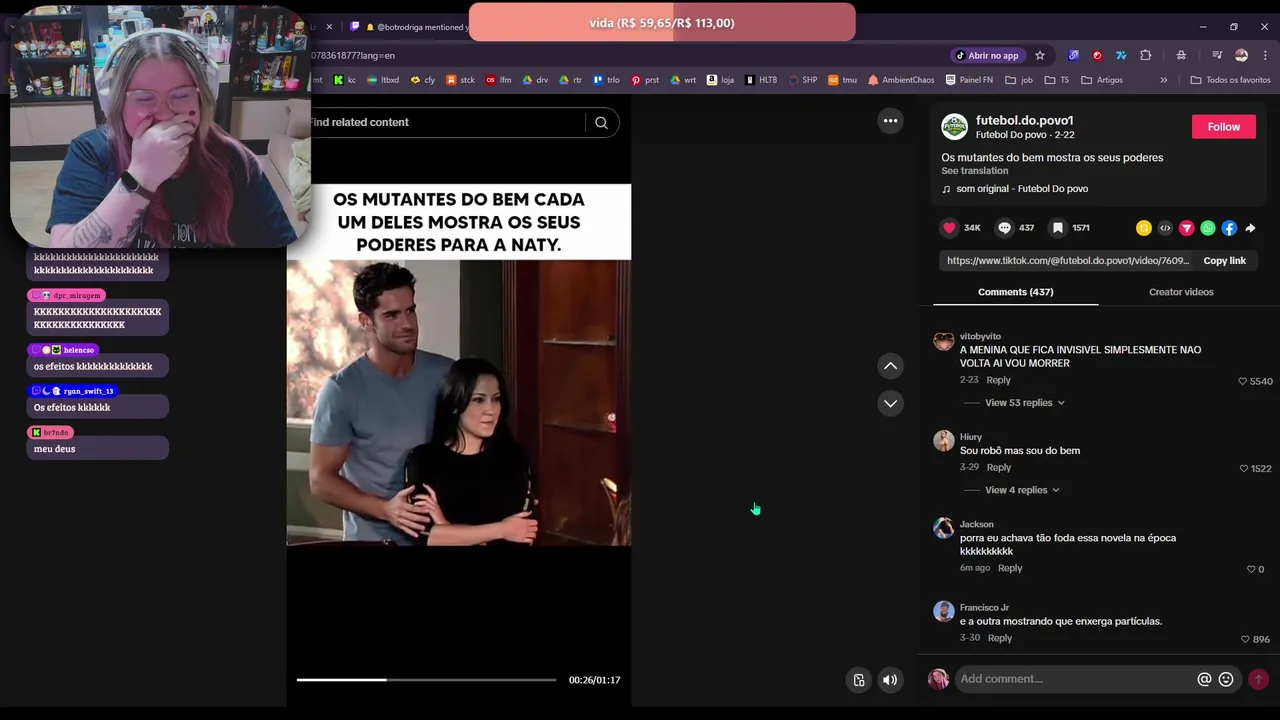Click See translation under the caption
This screenshot has height=720, width=1280.
(974, 171)
